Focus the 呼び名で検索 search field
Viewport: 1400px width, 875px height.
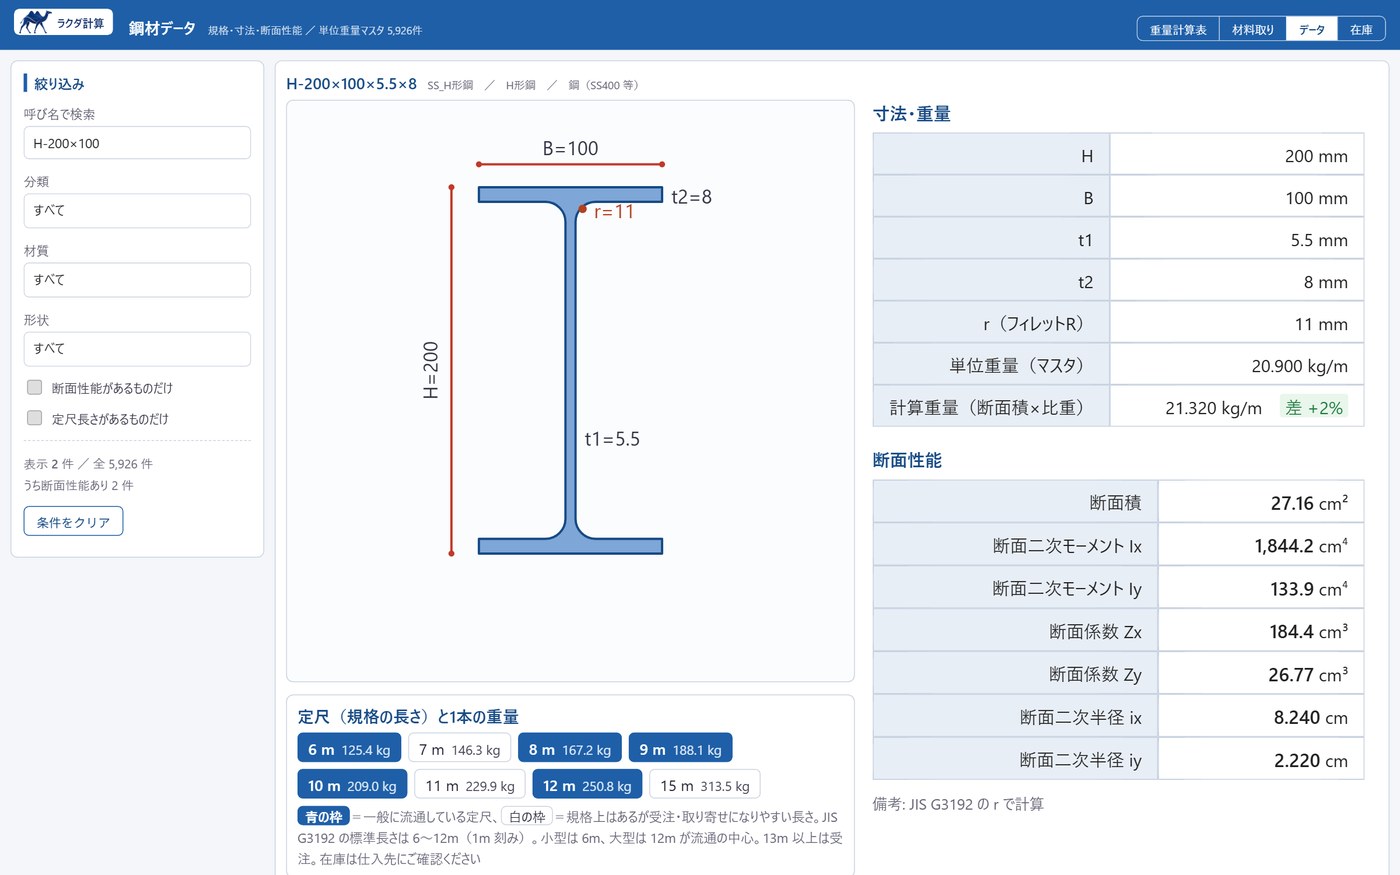[x=137, y=143]
